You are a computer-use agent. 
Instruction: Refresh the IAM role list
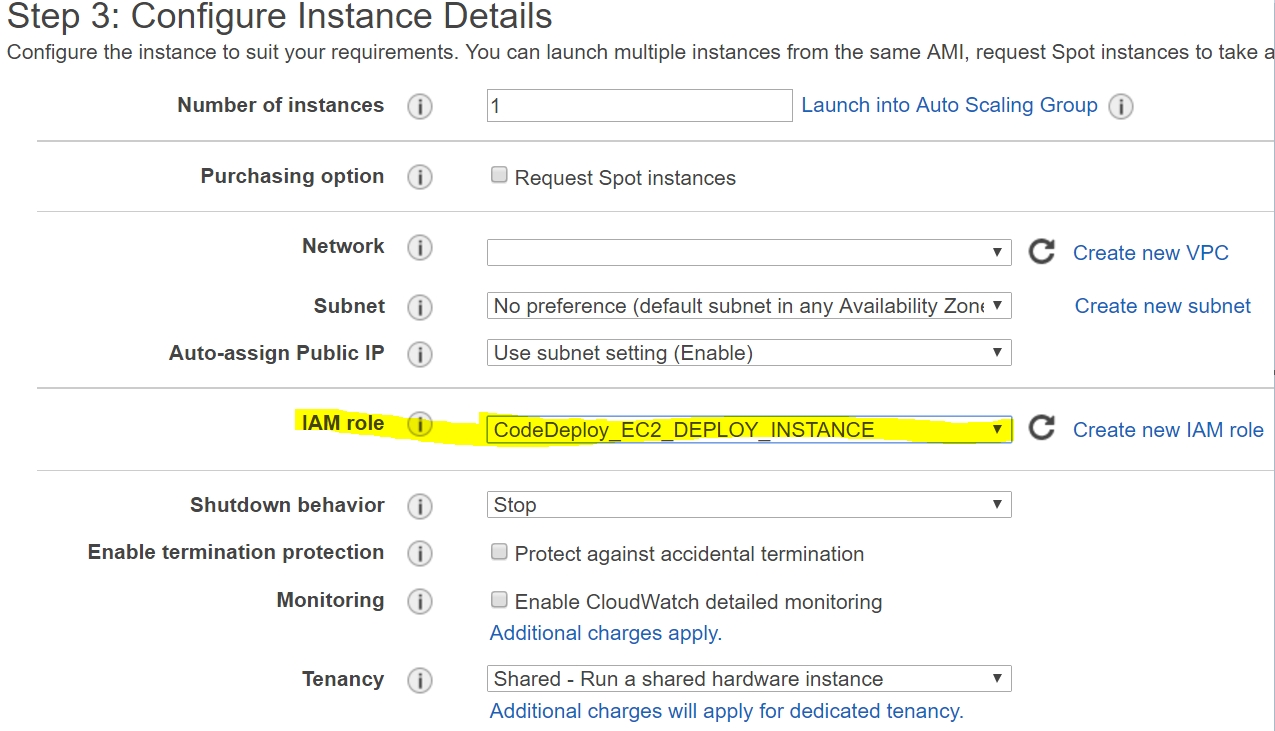coord(1041,429)
